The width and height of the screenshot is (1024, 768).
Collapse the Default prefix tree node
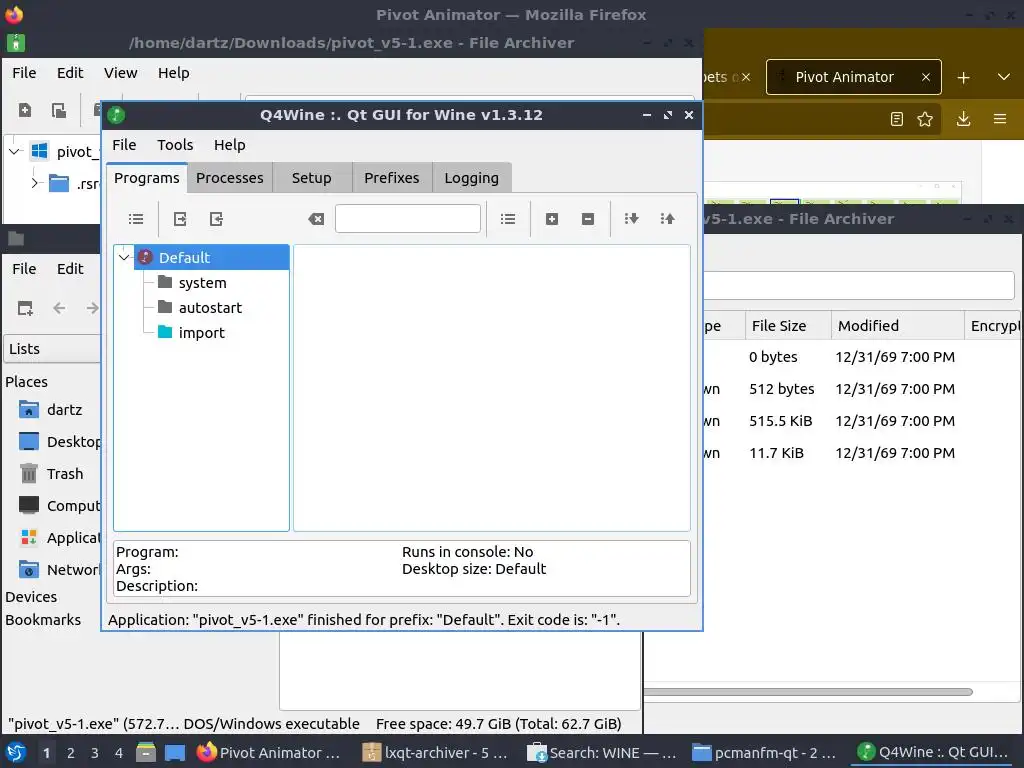[x=124, y=257]
